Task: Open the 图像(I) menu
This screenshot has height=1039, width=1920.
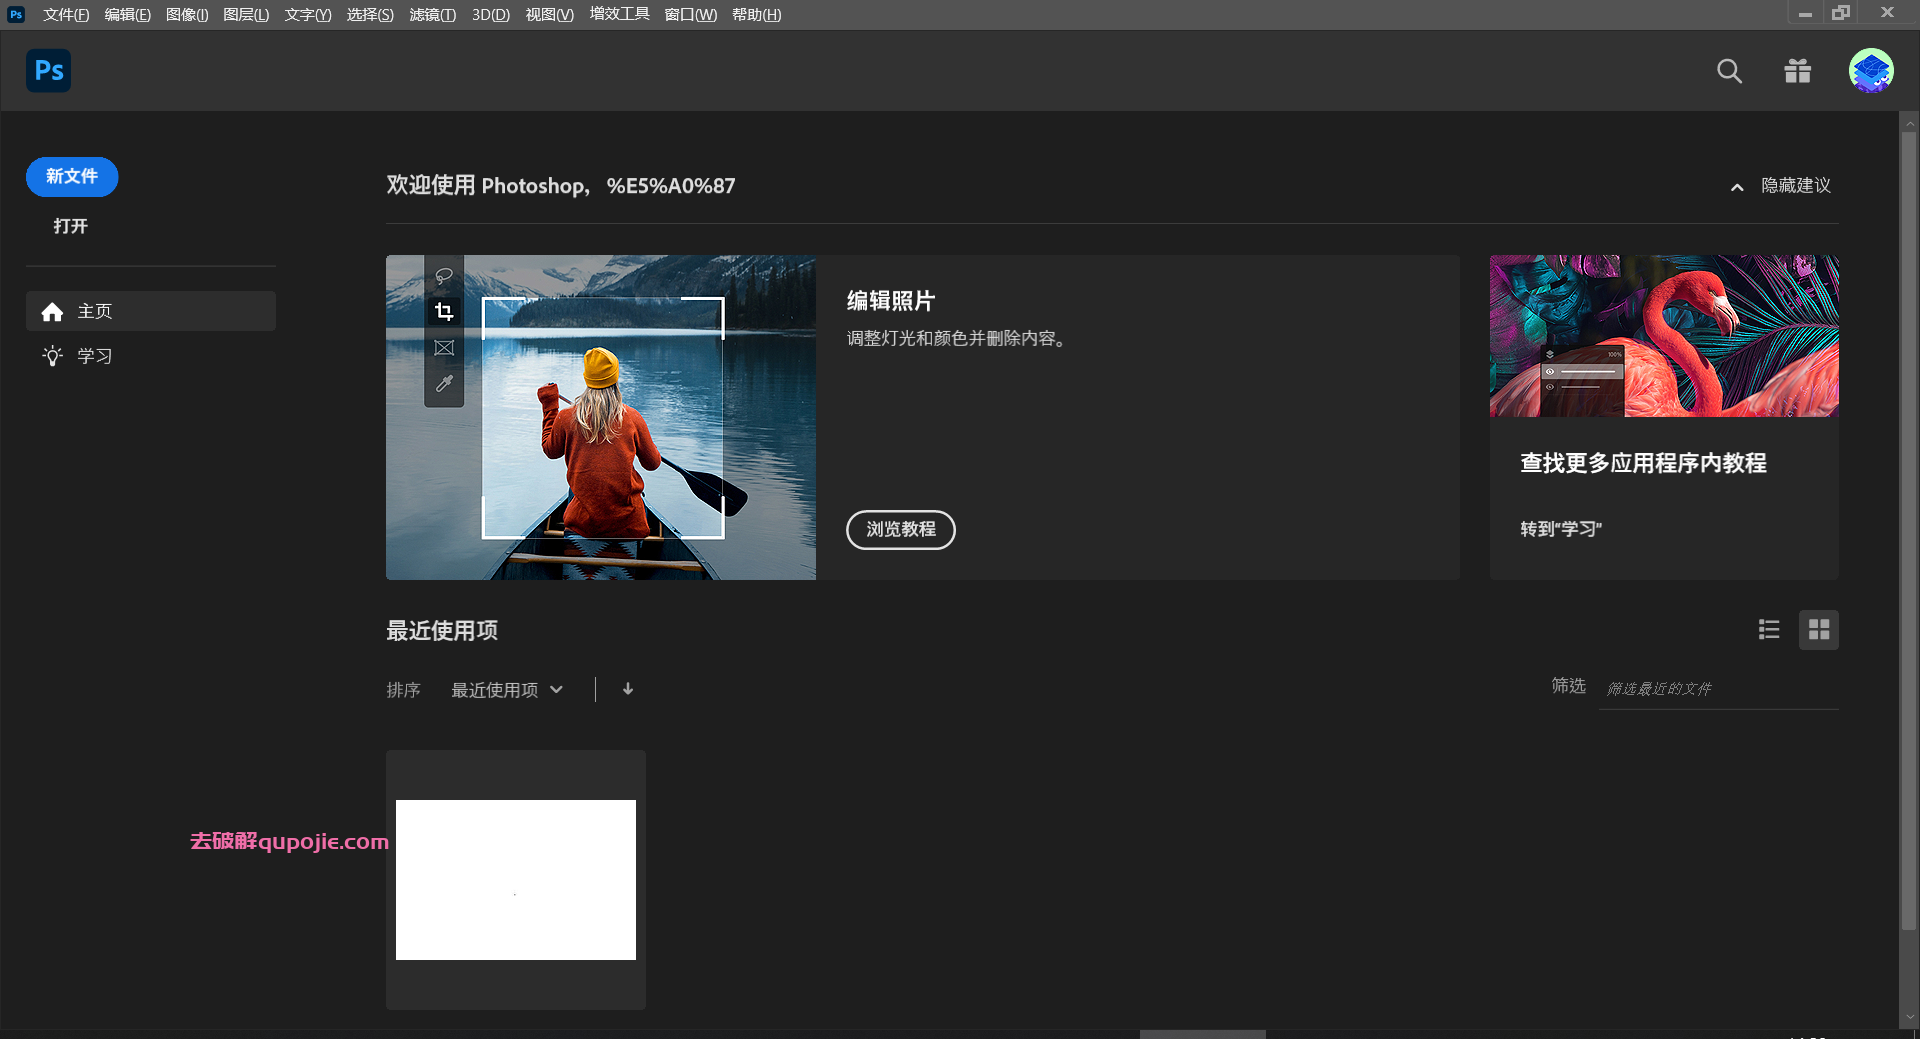Action: [187, 14]
